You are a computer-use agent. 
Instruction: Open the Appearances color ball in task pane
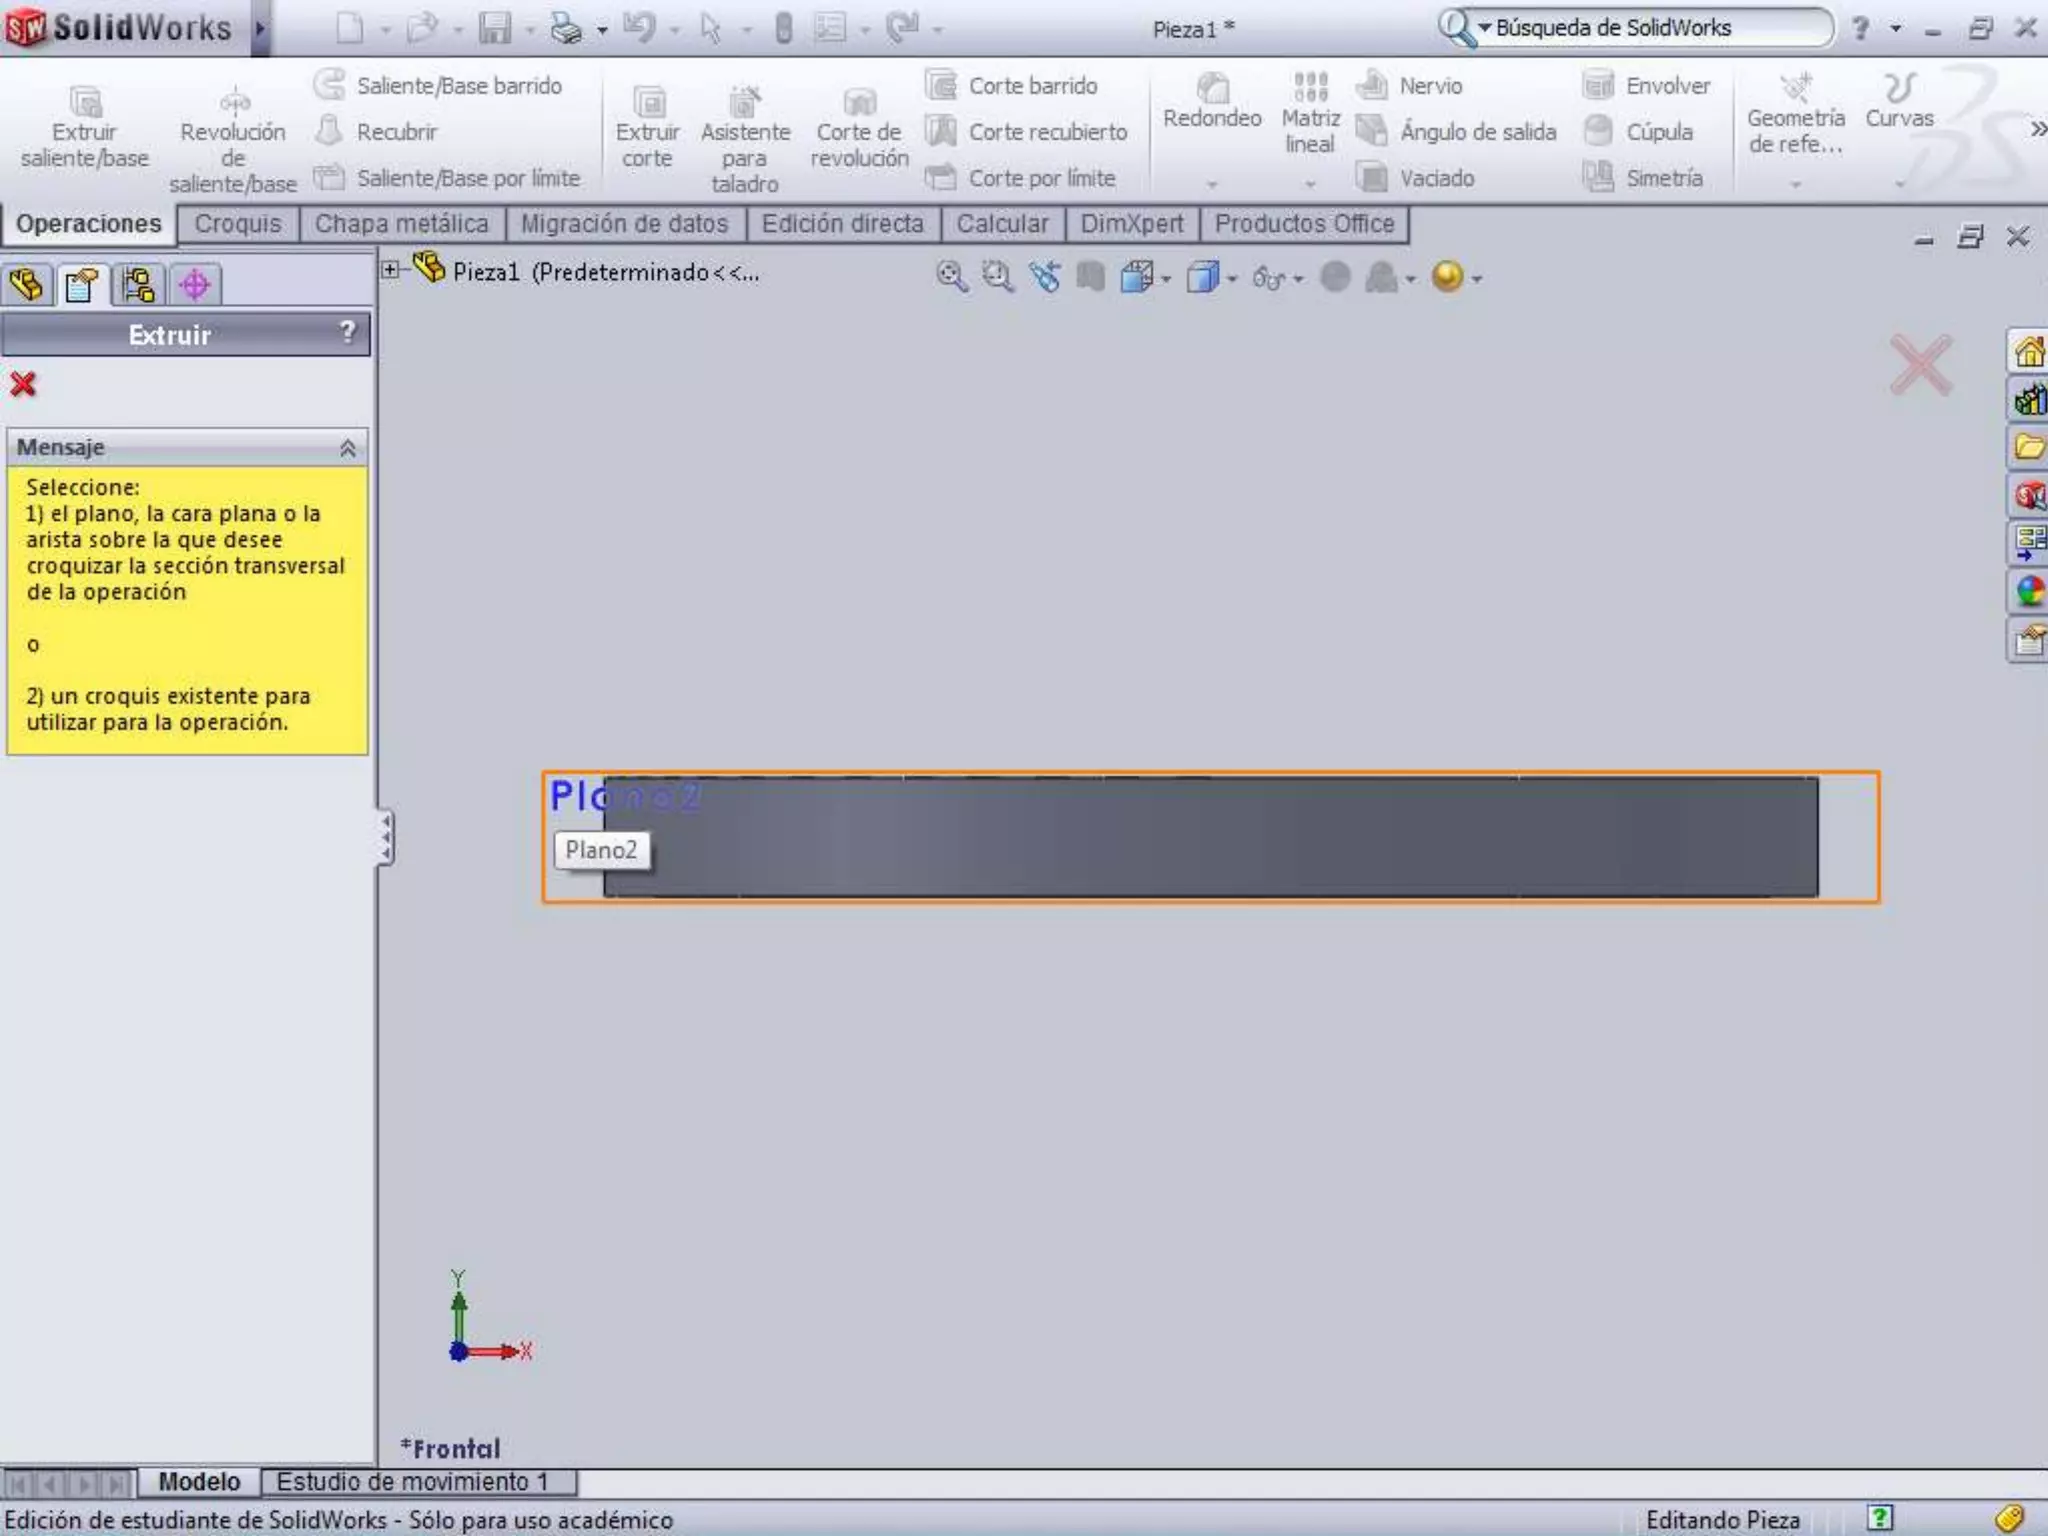2029,592
